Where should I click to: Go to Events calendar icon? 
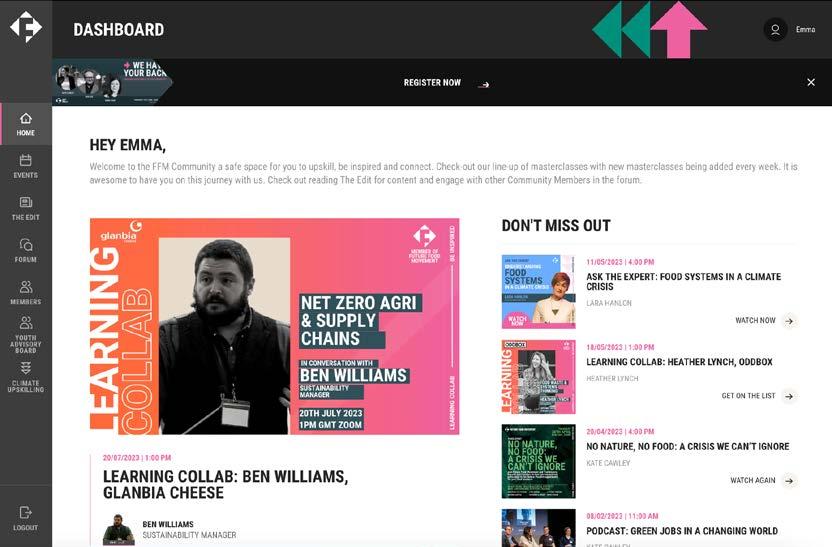pos(25,160)
